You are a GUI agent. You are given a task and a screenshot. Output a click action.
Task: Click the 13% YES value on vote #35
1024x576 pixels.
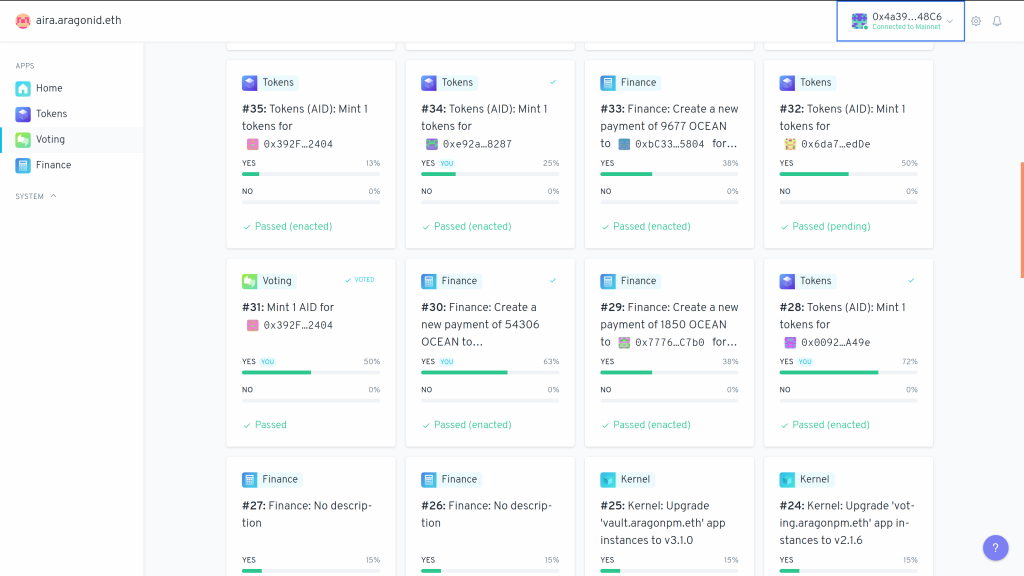tap(373, 163)
